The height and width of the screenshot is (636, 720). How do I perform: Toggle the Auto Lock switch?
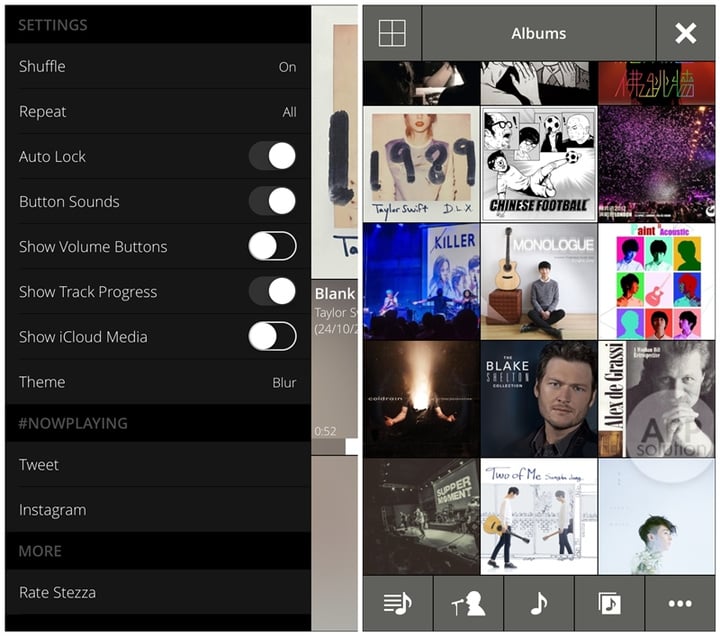272,156
